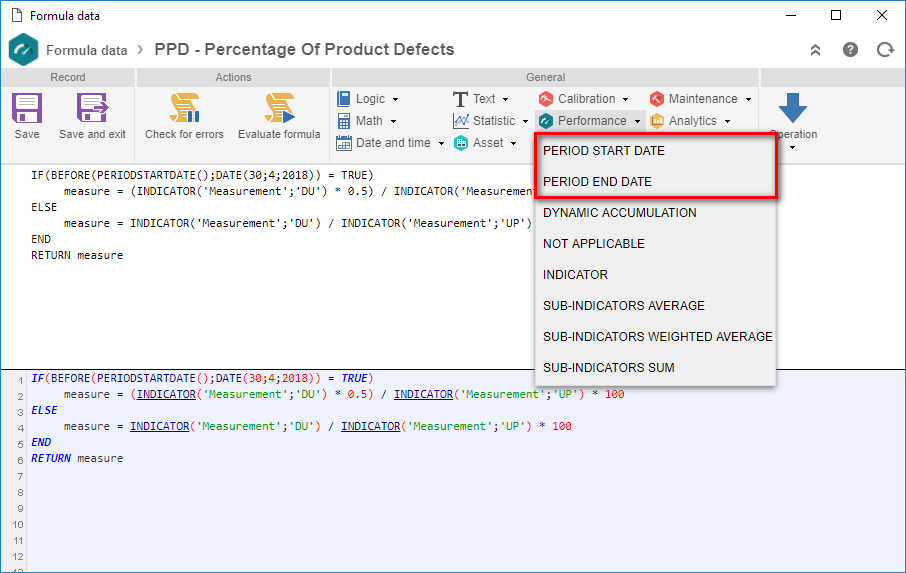Run the Evaluate formula icon
The width and height of the screenshot is (906, 573).
(280, 108)
